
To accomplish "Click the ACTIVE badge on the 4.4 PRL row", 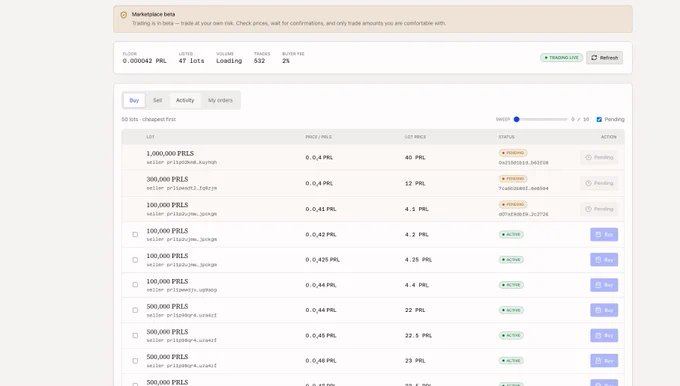I will [511, 285].
